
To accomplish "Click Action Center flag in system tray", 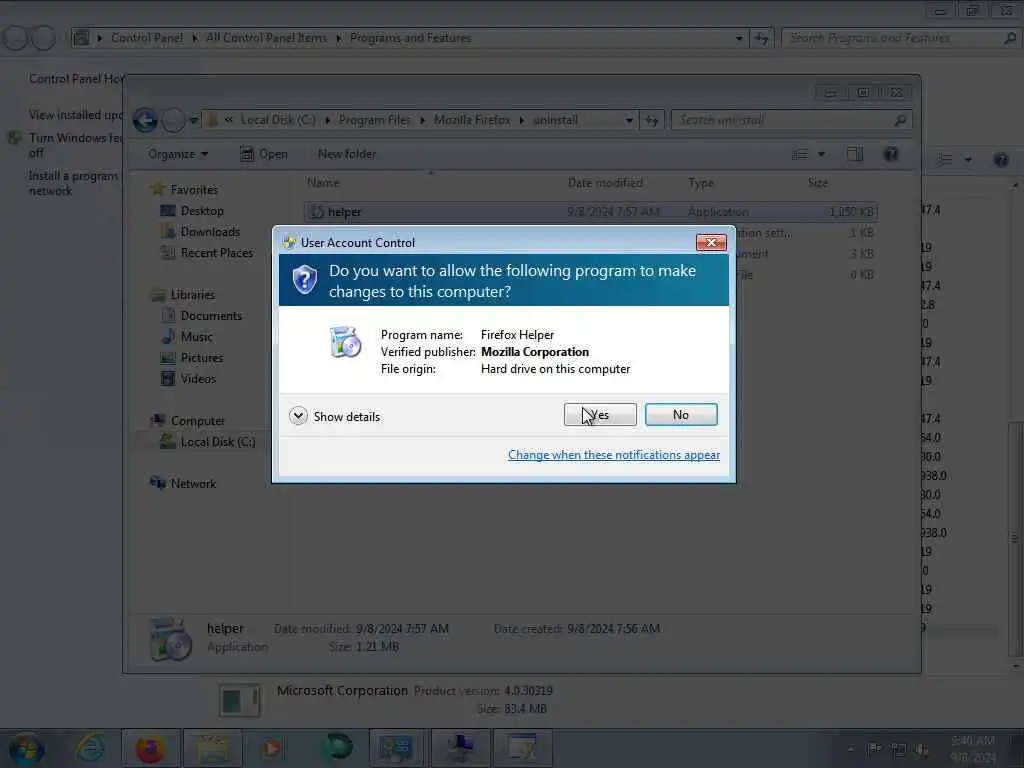I will click(x=874, y=749).
